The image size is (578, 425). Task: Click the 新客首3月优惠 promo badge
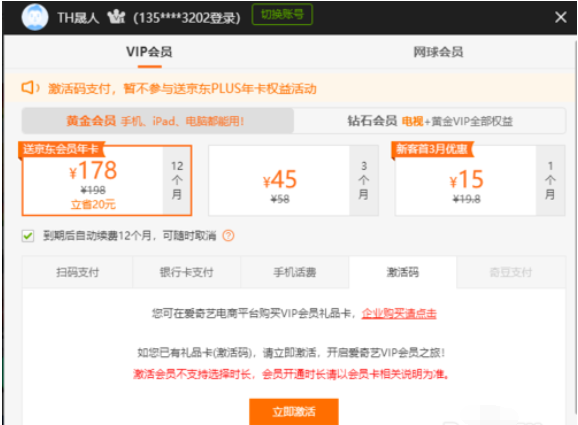tap(432, 149)
